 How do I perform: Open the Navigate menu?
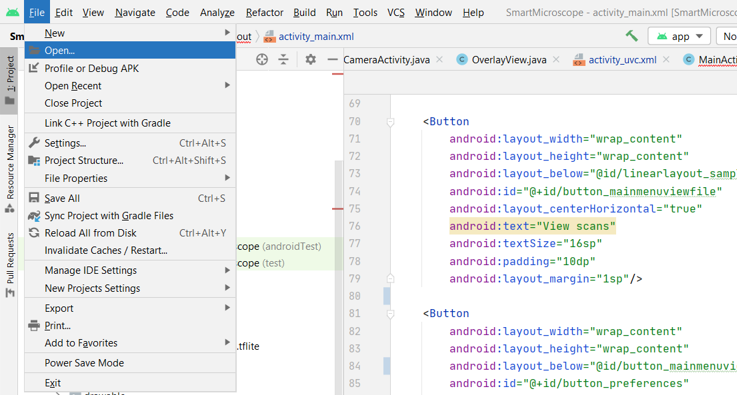click(135, 12)
